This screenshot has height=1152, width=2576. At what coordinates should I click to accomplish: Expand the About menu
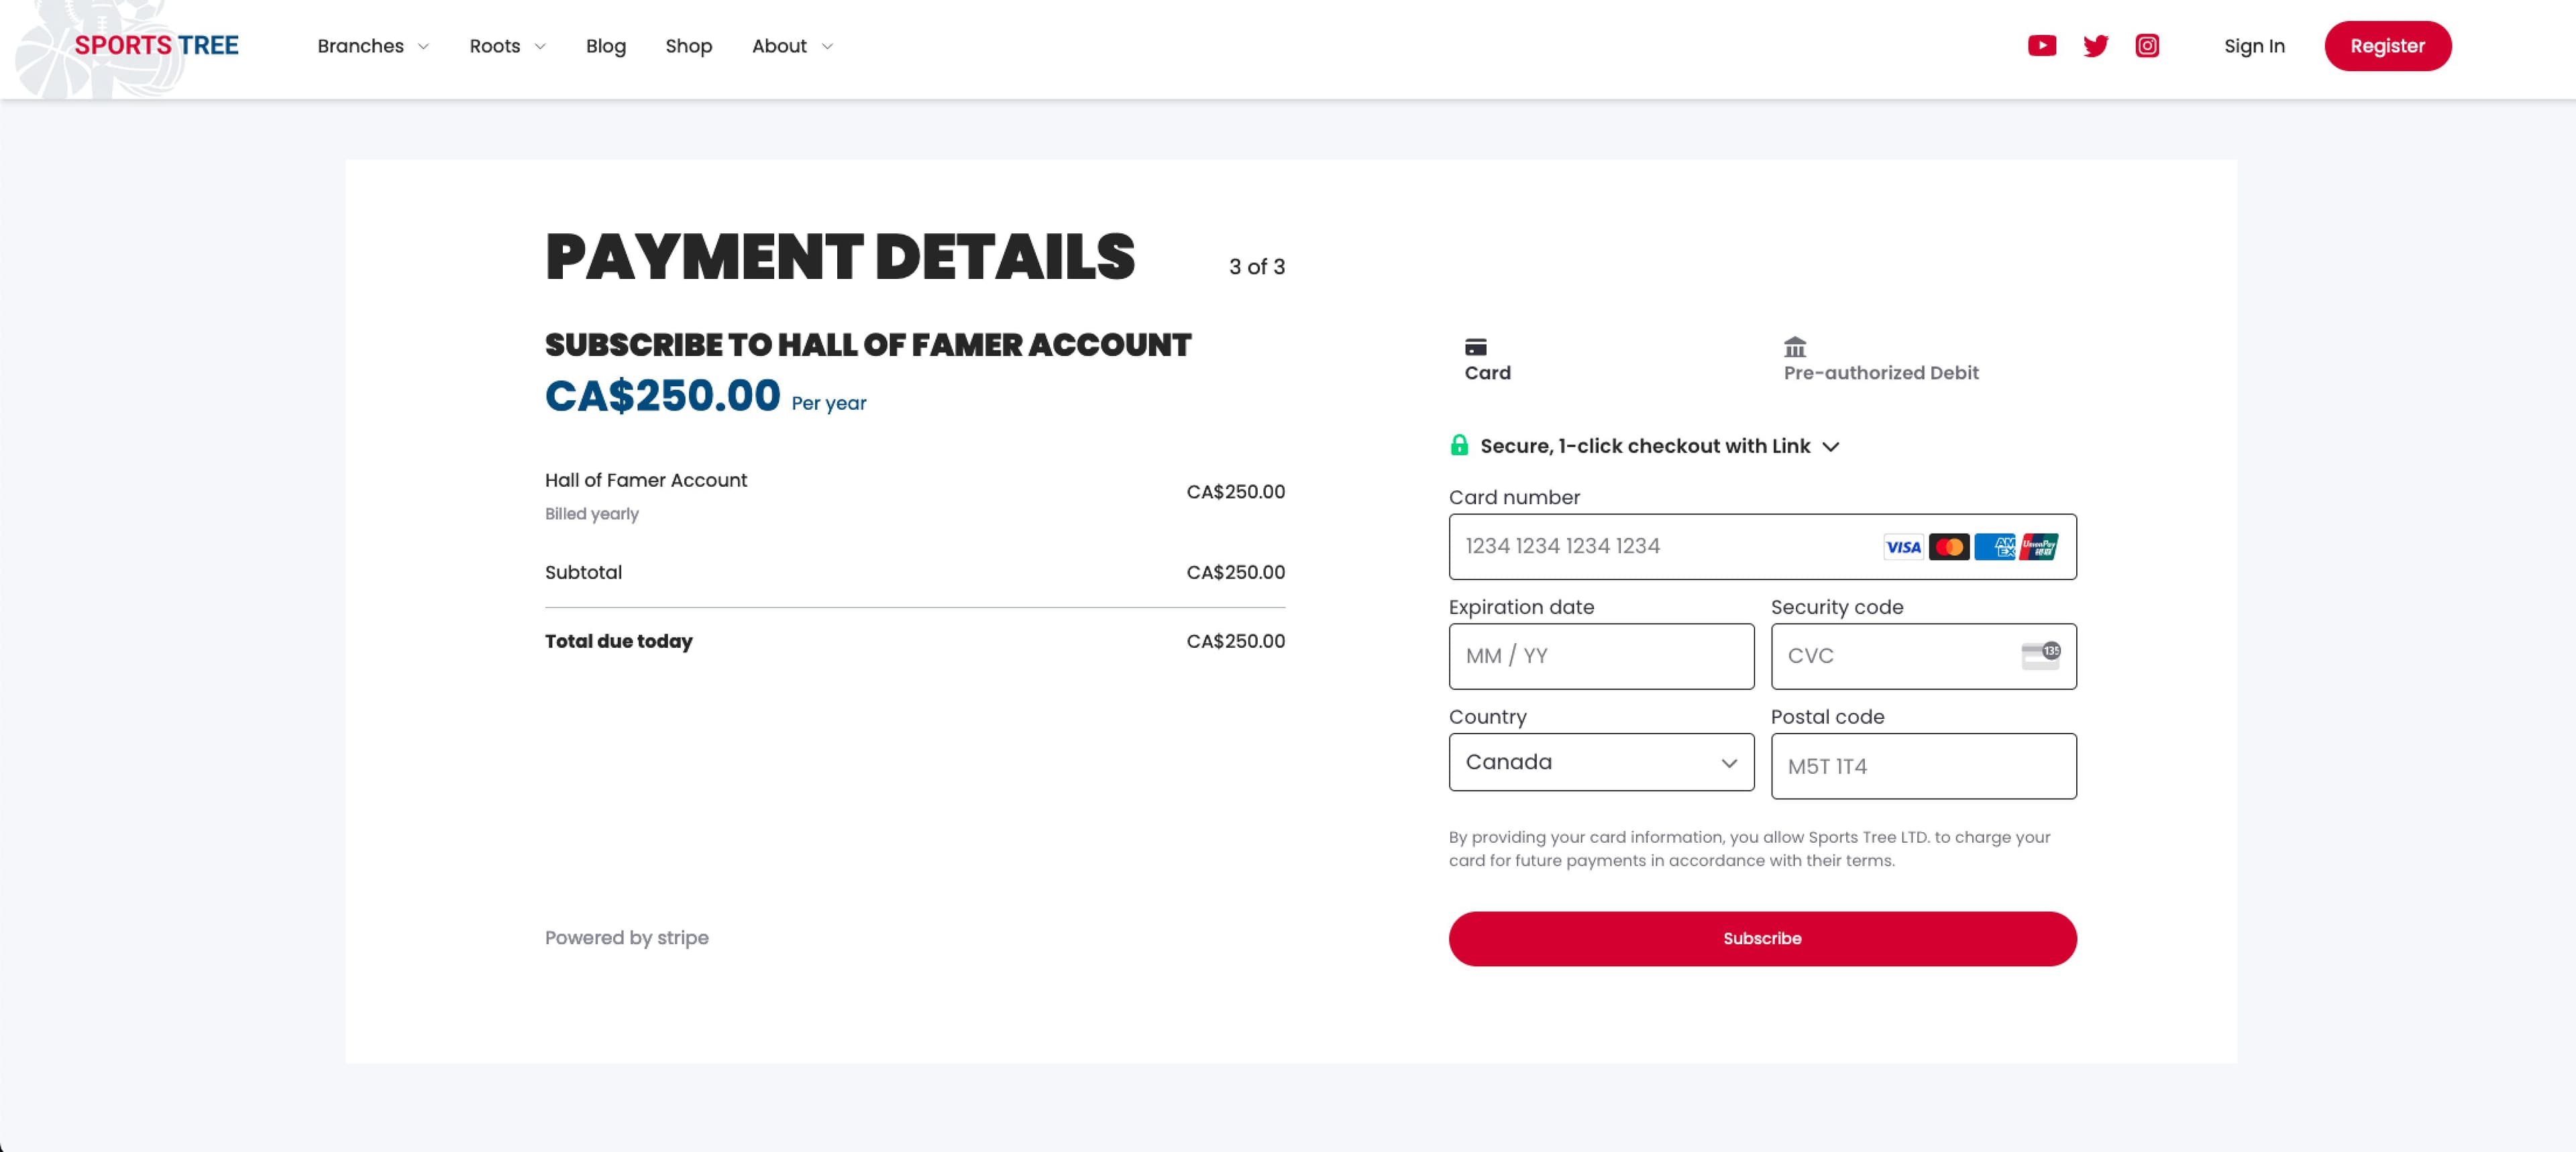pyautogui.click(x=792, y=46)
